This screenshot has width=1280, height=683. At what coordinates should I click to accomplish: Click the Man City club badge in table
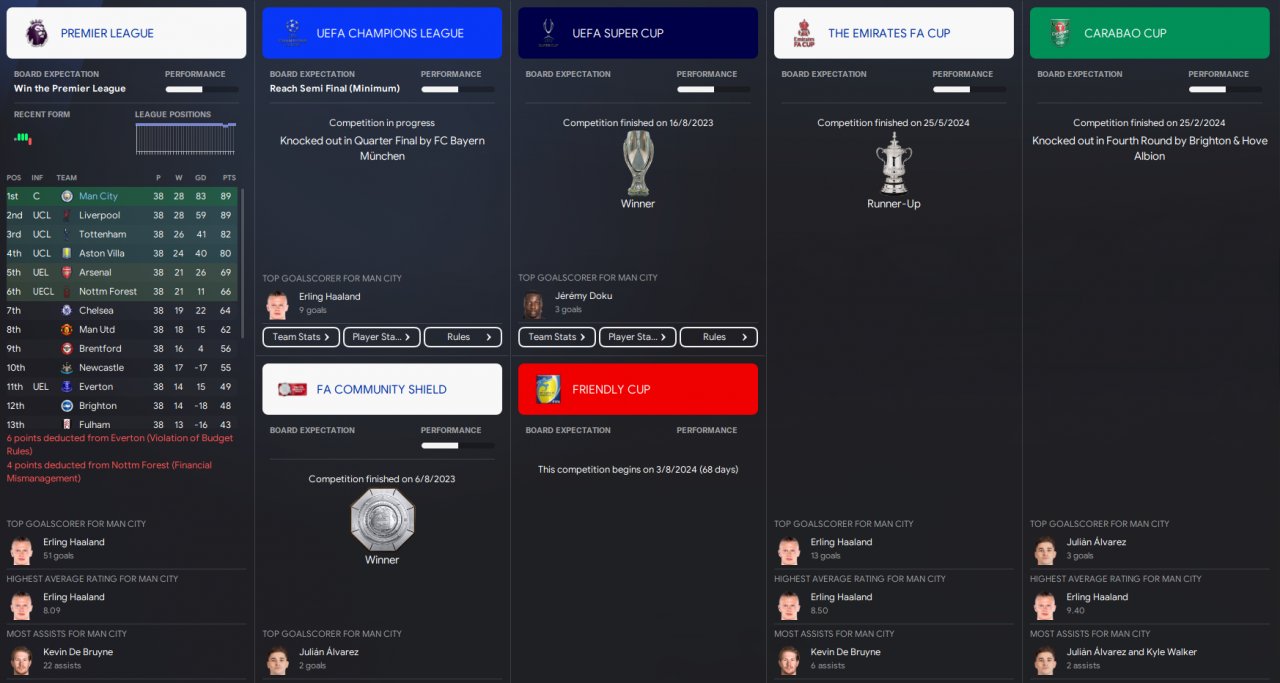67,196
